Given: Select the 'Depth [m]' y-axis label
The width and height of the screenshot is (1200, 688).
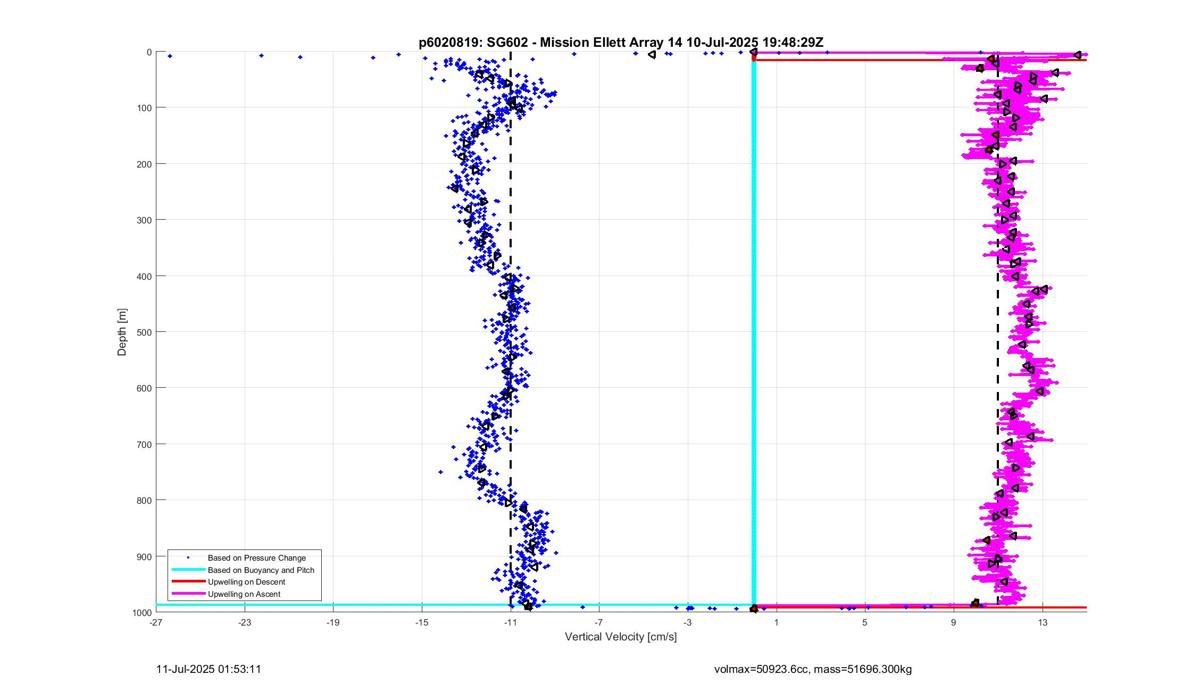Looking at the screenshot, I should 122,332.
